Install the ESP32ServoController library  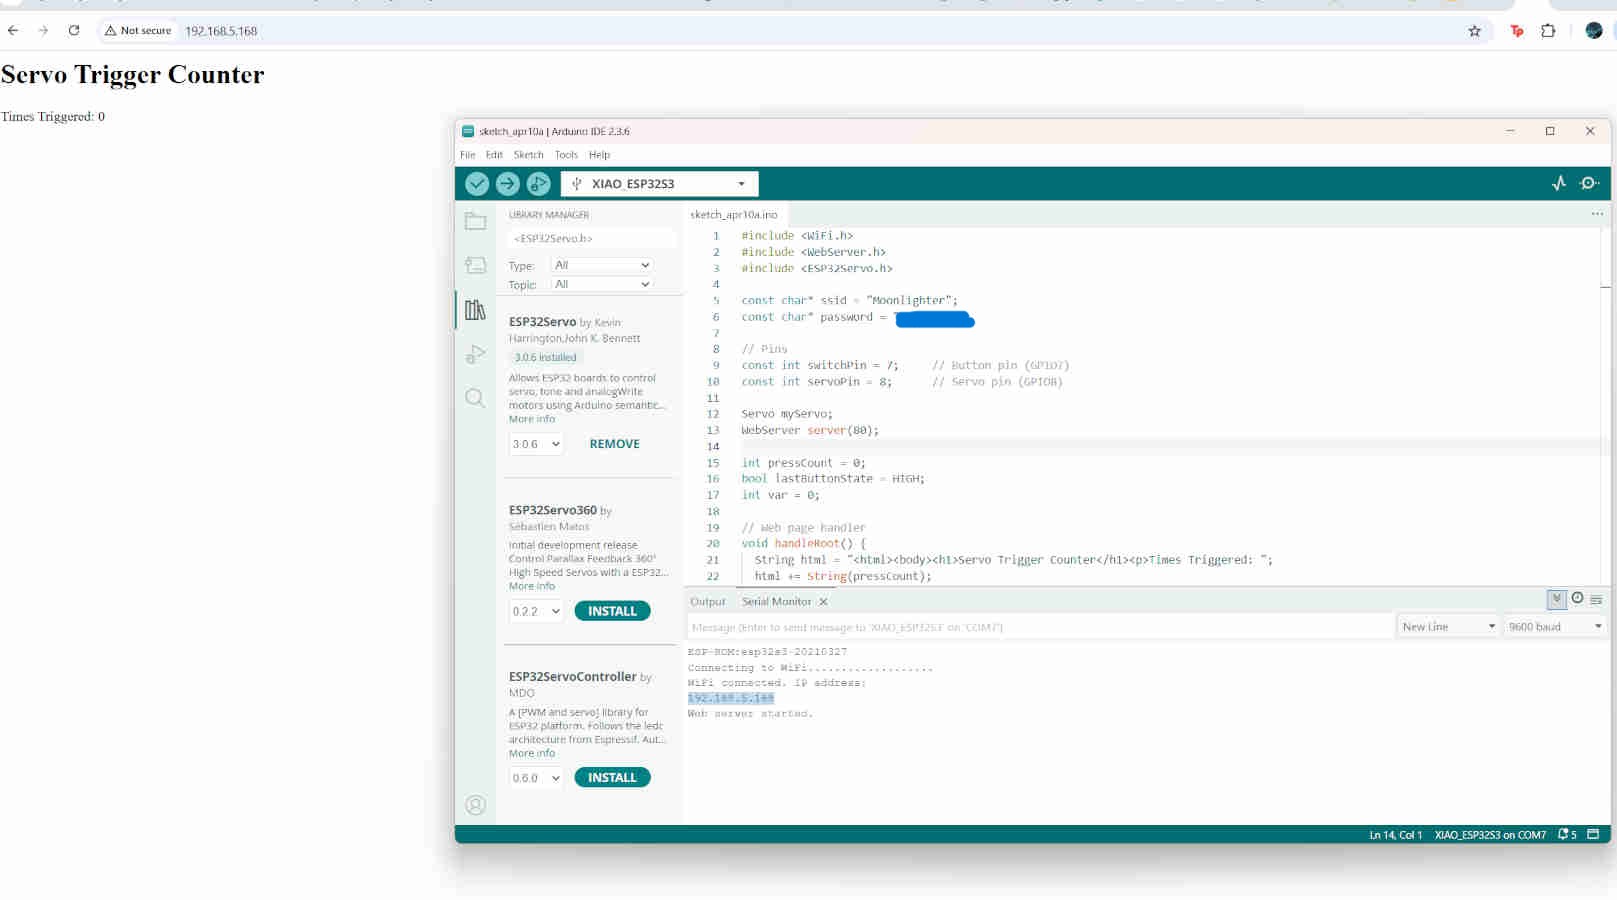[x=612, y=778]
